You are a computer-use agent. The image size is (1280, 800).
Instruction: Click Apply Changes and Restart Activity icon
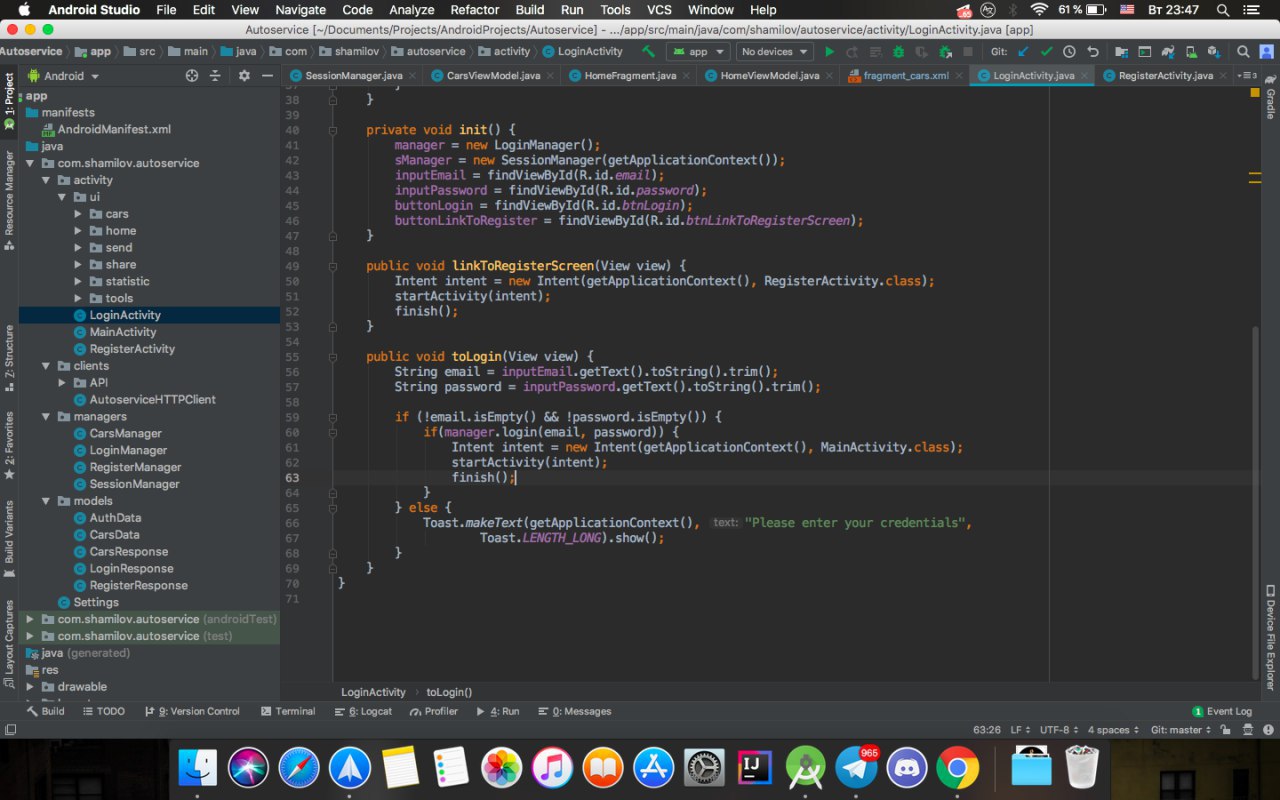[852, 51]
